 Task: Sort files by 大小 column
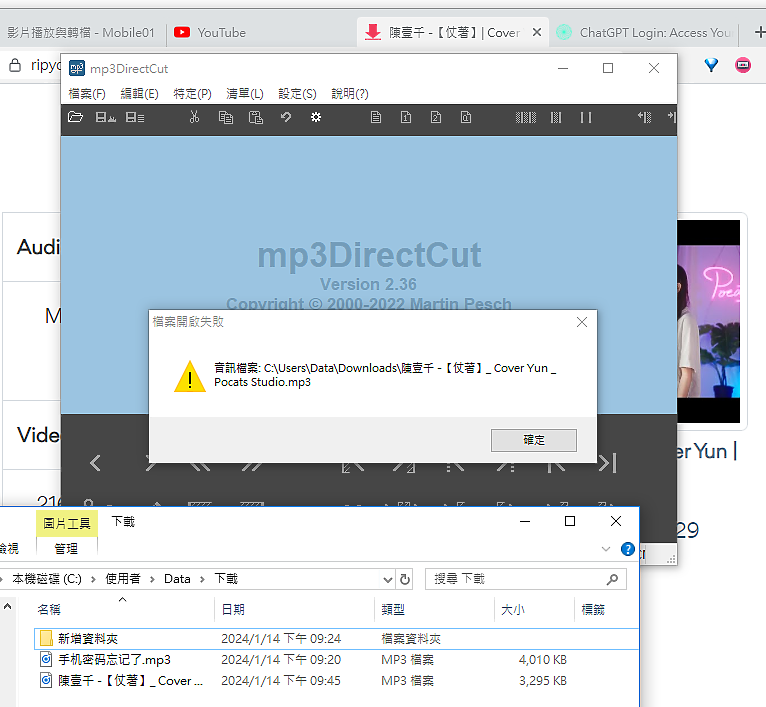pos(513,610)
